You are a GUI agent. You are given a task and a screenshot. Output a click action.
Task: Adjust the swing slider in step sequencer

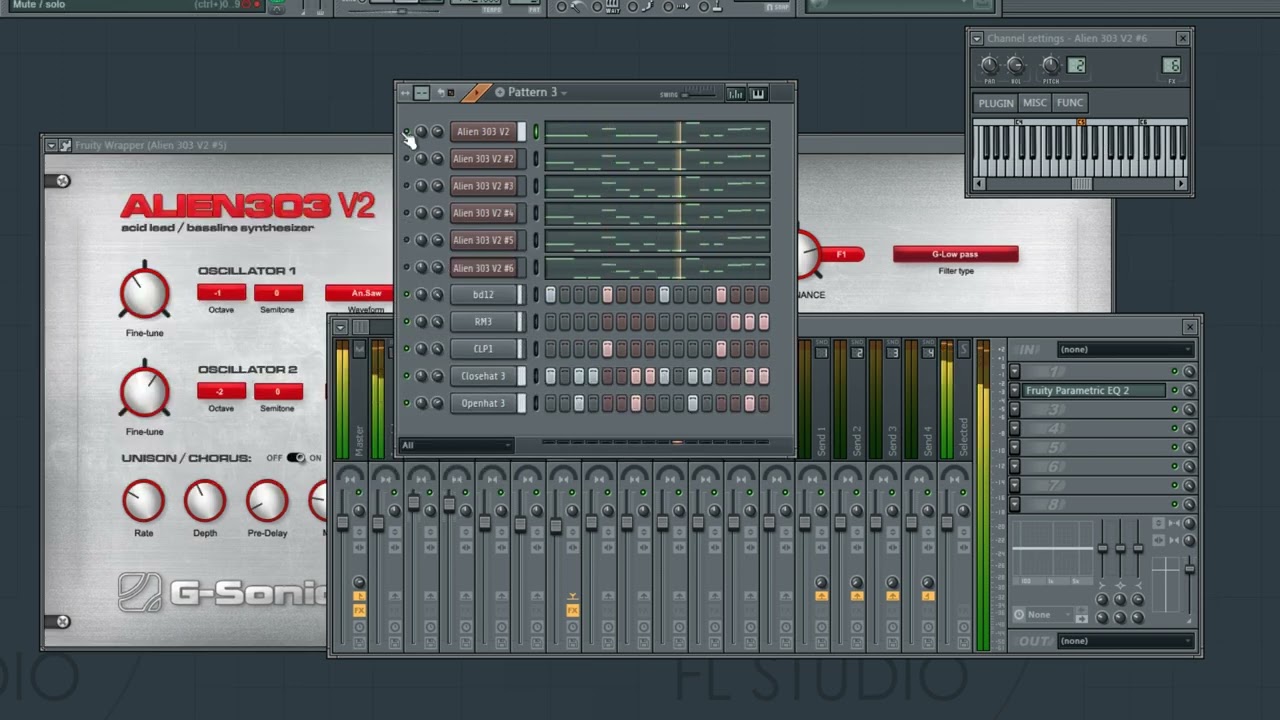pyautogui.click(x=699, y=95)
